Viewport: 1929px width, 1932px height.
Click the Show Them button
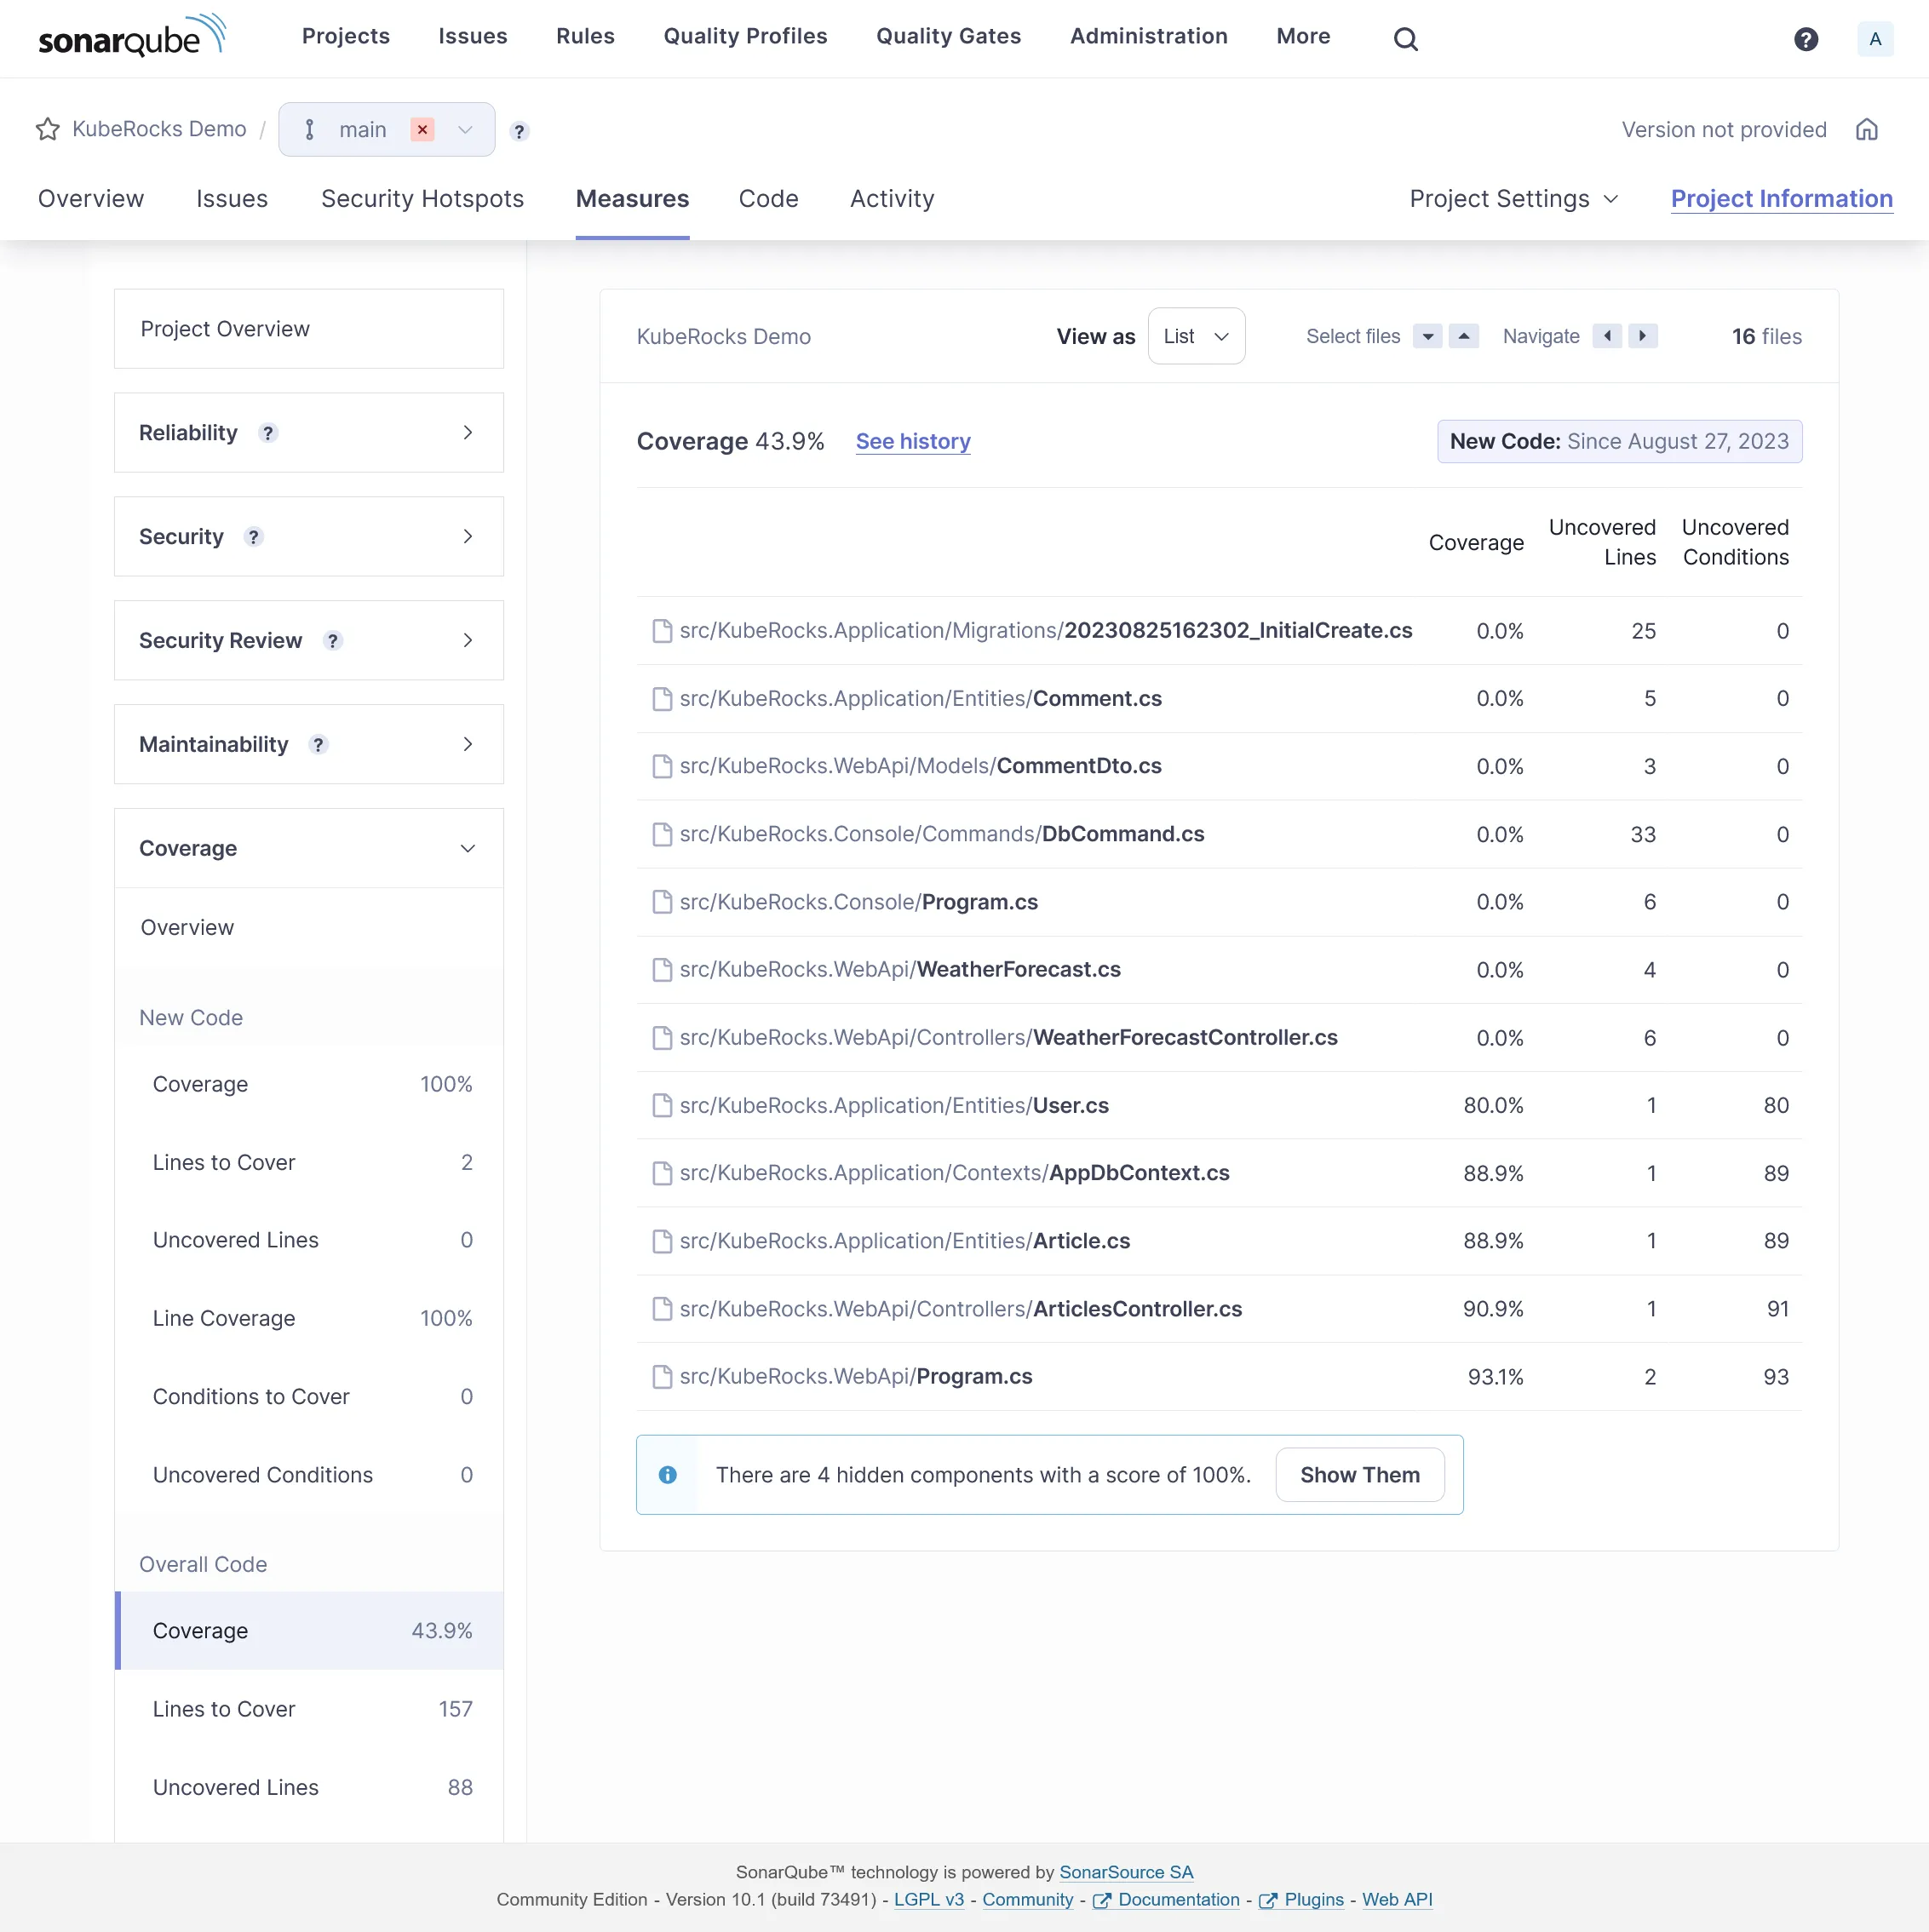click(1359, 1474)
